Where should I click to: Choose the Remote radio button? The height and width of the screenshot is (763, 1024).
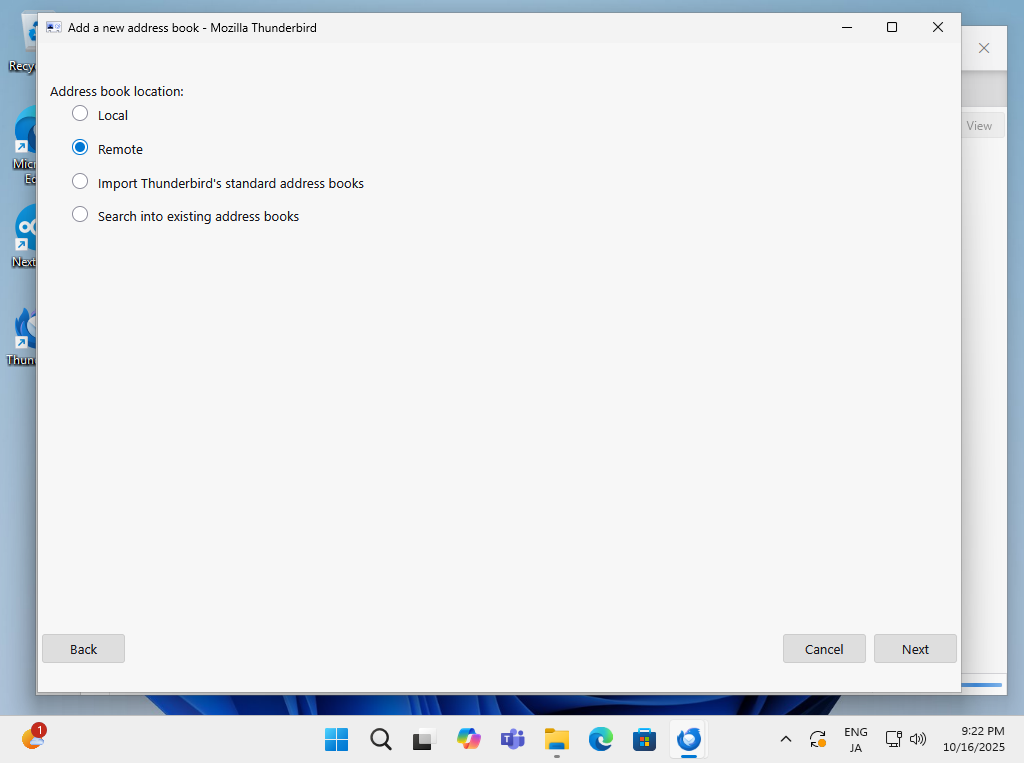click(81, 148)
